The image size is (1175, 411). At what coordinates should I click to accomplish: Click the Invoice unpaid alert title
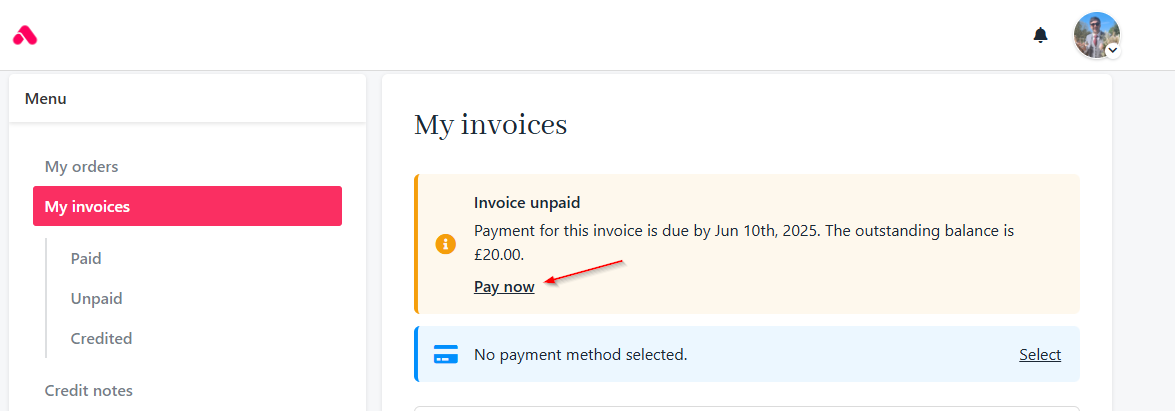point(528,202)
